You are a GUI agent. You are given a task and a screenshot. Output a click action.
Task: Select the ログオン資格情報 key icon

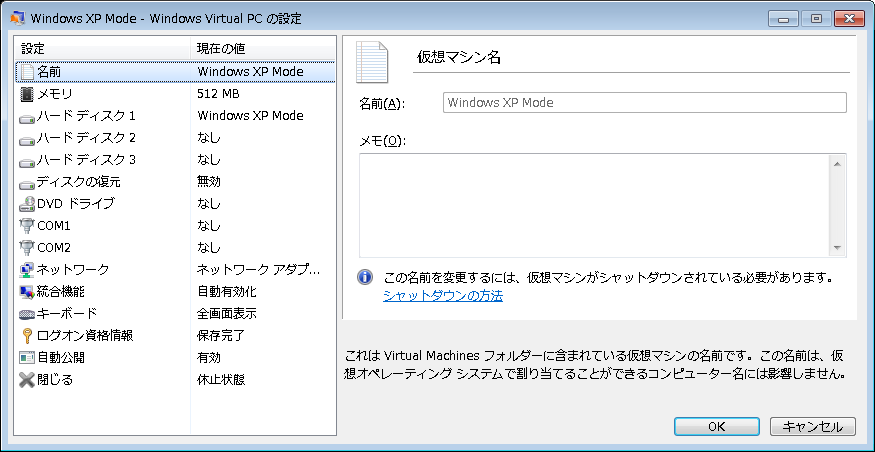coord(26,336)
